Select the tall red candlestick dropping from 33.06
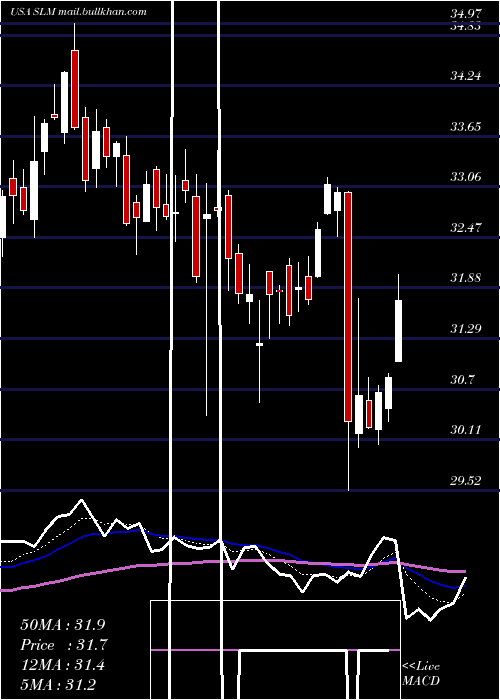Viewport: 500px width, 700px height. (x=348, y=307)
